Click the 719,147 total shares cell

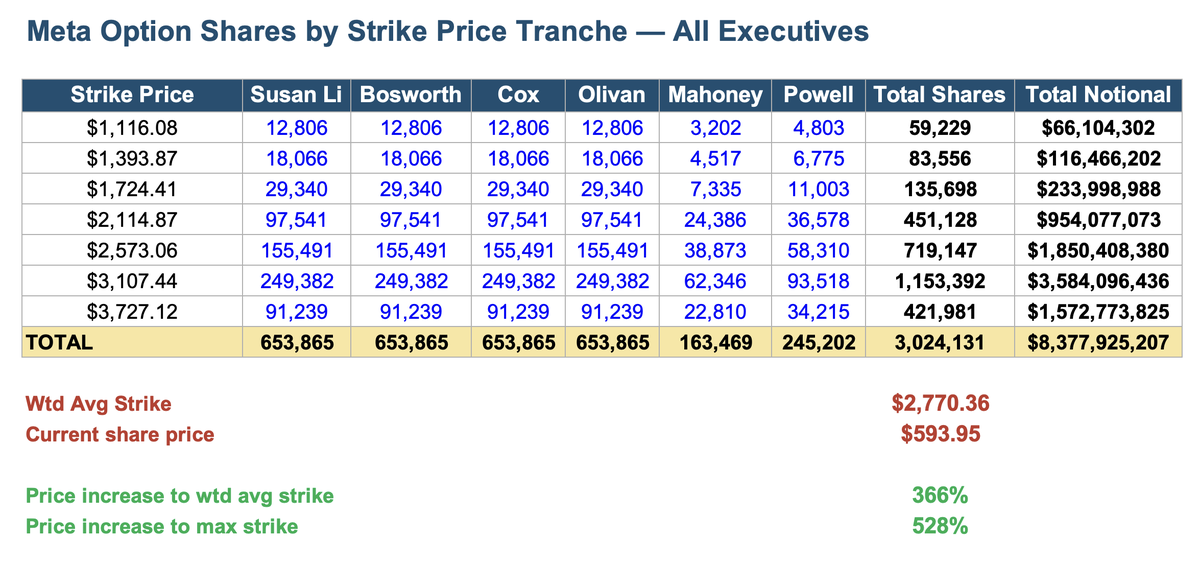(x=939, y=250)
